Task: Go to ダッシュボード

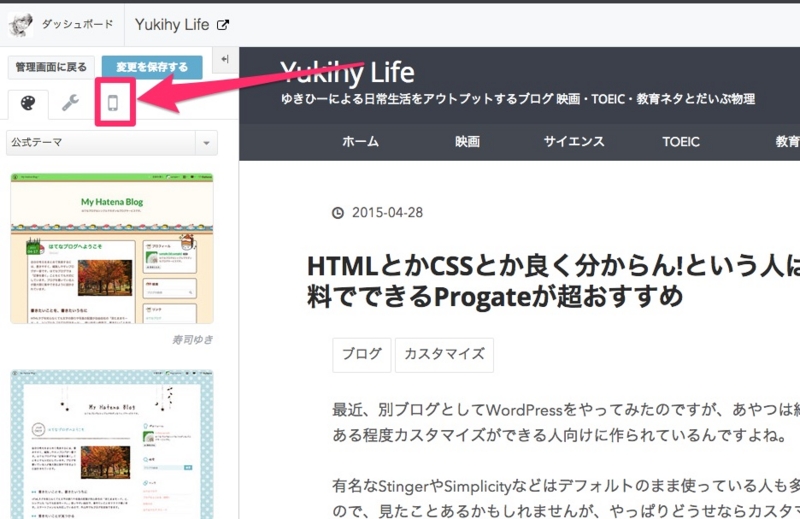Action: click(78, 24)
